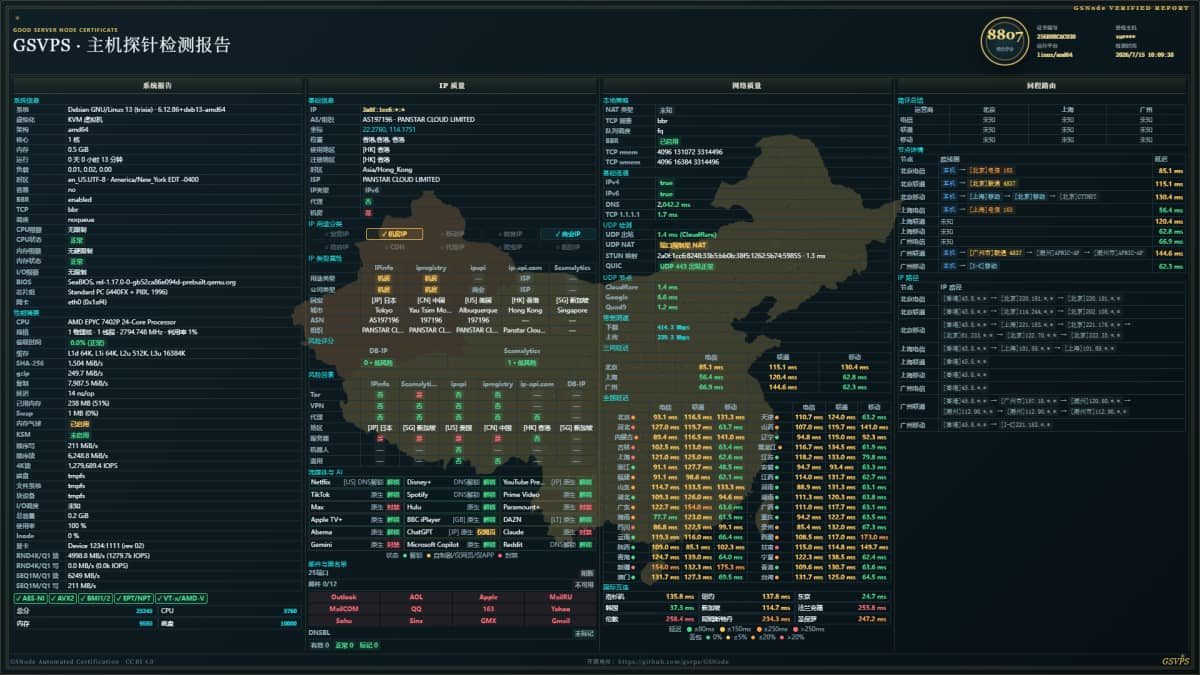
Task: Click the Netflix streaming unlock row
Action: click(354, 481)
